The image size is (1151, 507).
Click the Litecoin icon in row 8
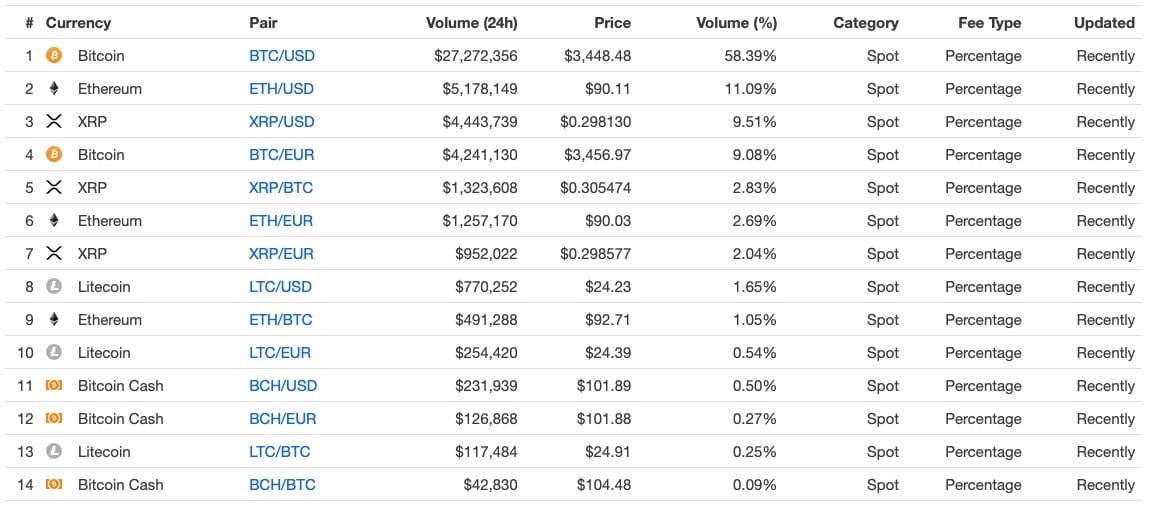coord(54,287)
